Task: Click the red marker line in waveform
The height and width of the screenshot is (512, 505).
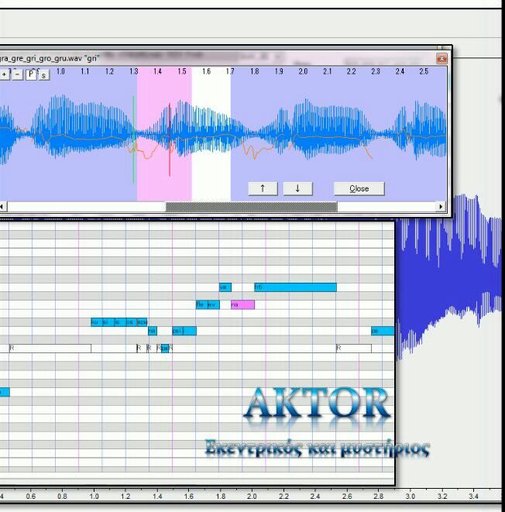Action: click(169, 140)
